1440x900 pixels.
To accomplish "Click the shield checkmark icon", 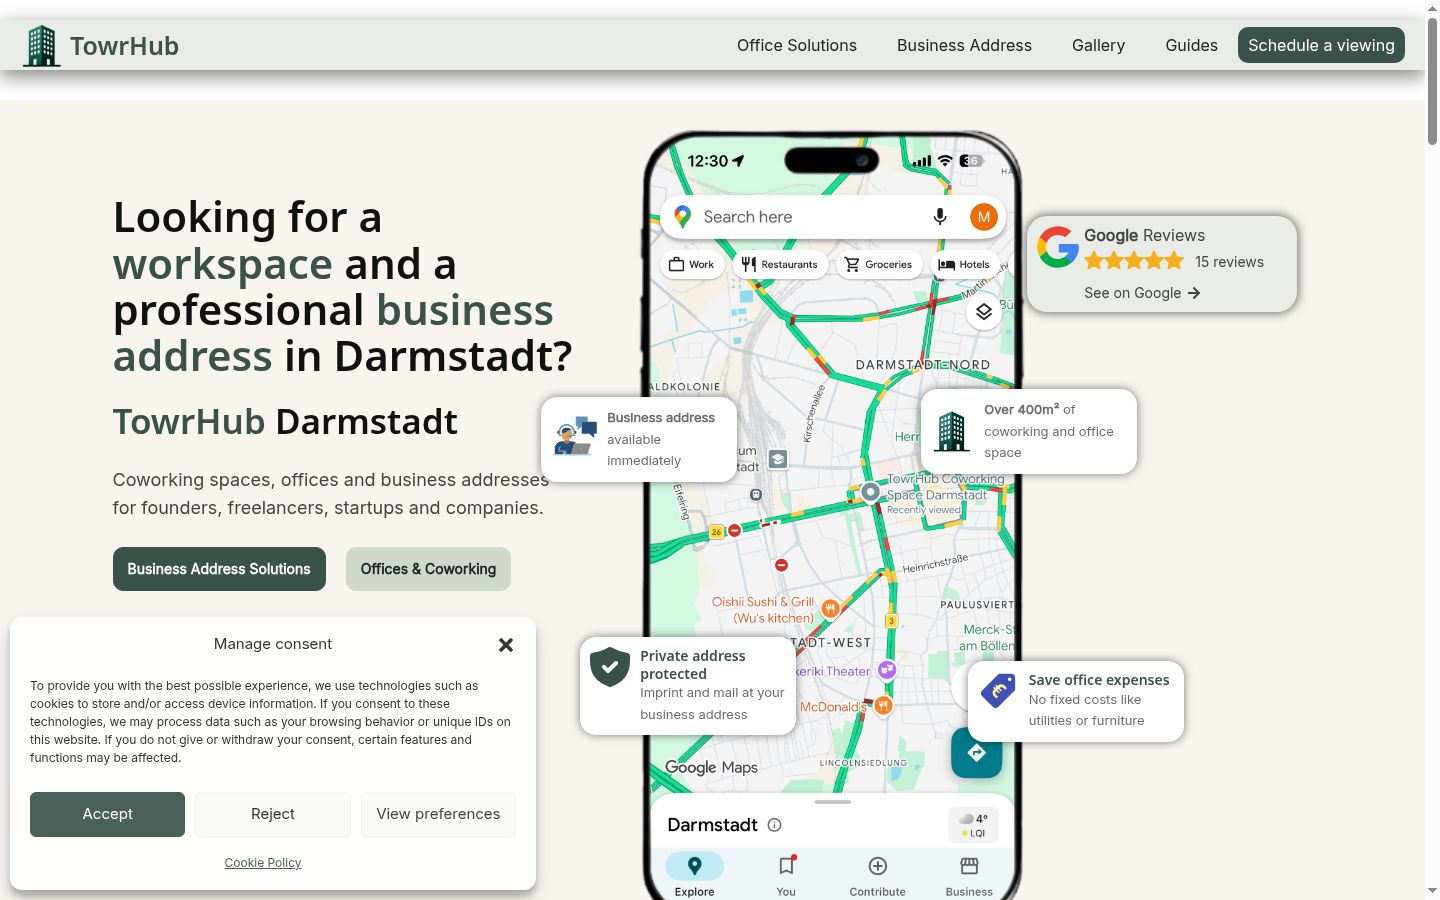I will (x=609, y=667).
